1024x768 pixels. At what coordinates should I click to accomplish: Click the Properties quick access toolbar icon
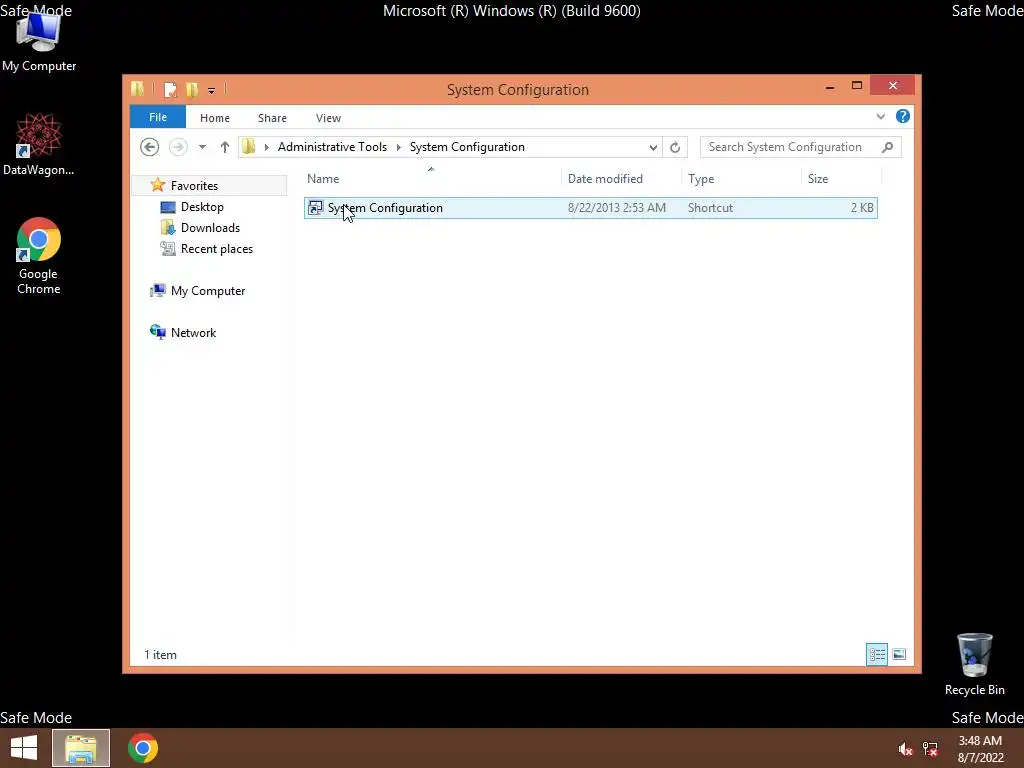click(170, 89)
